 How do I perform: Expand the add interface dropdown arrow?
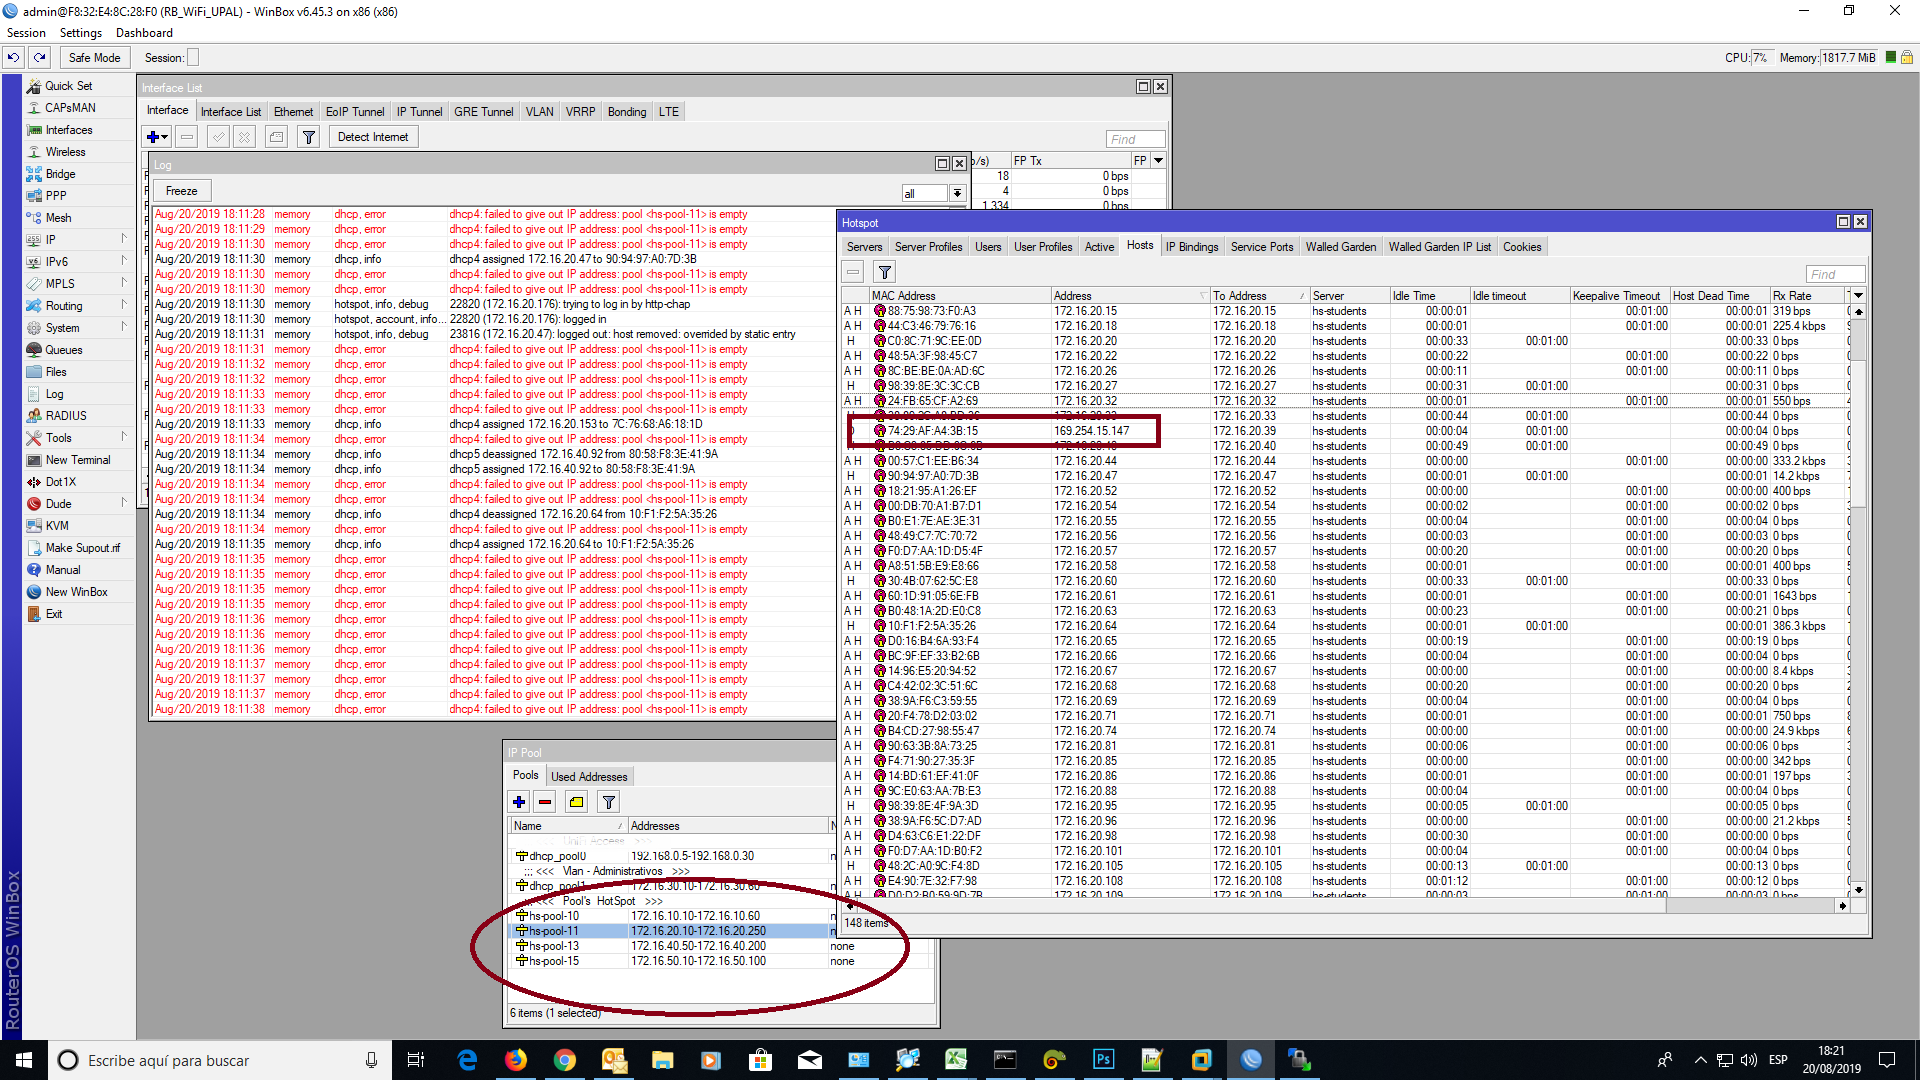[x=165, y=137]
